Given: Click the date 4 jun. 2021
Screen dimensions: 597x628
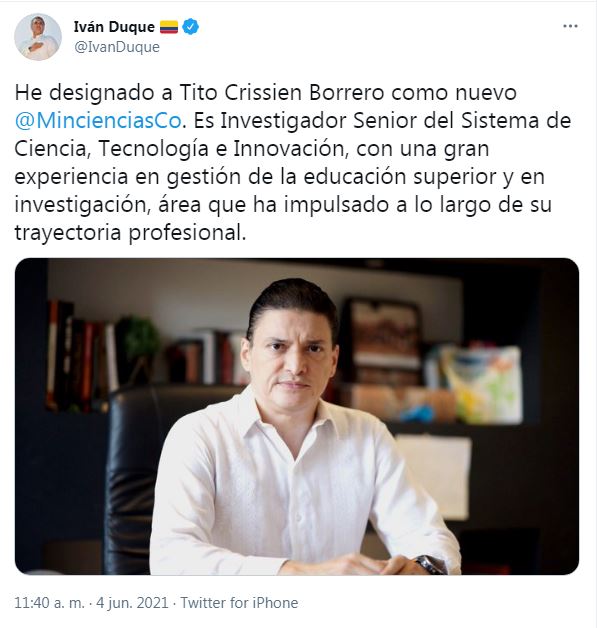Looking at the screenshot, I should 132,603.
